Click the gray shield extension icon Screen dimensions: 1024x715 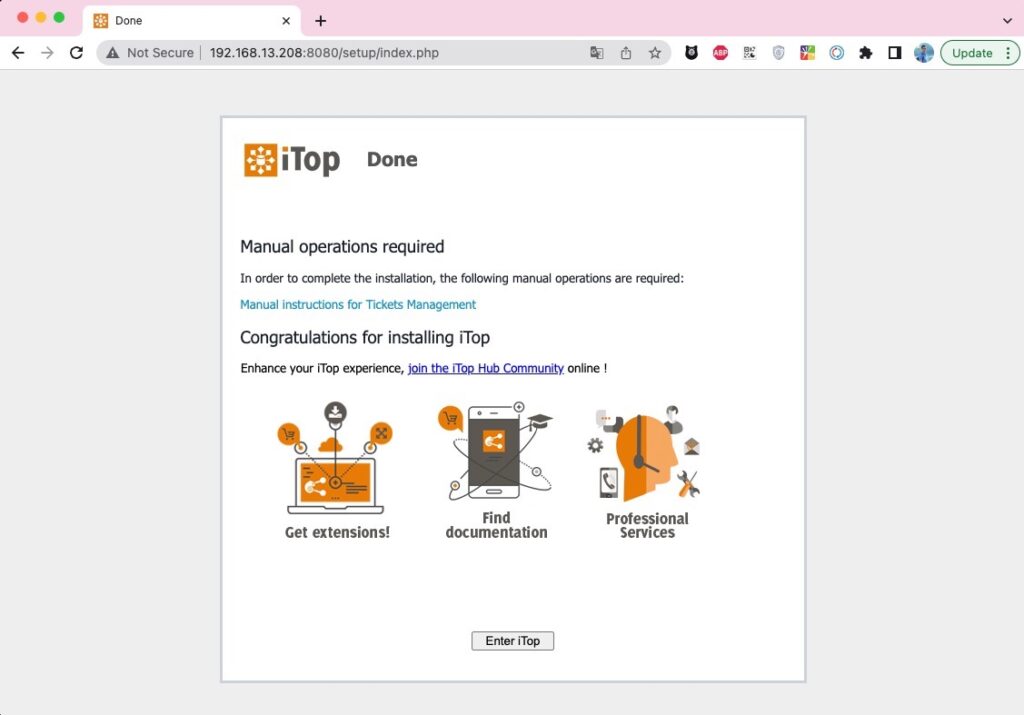[778, 53]
